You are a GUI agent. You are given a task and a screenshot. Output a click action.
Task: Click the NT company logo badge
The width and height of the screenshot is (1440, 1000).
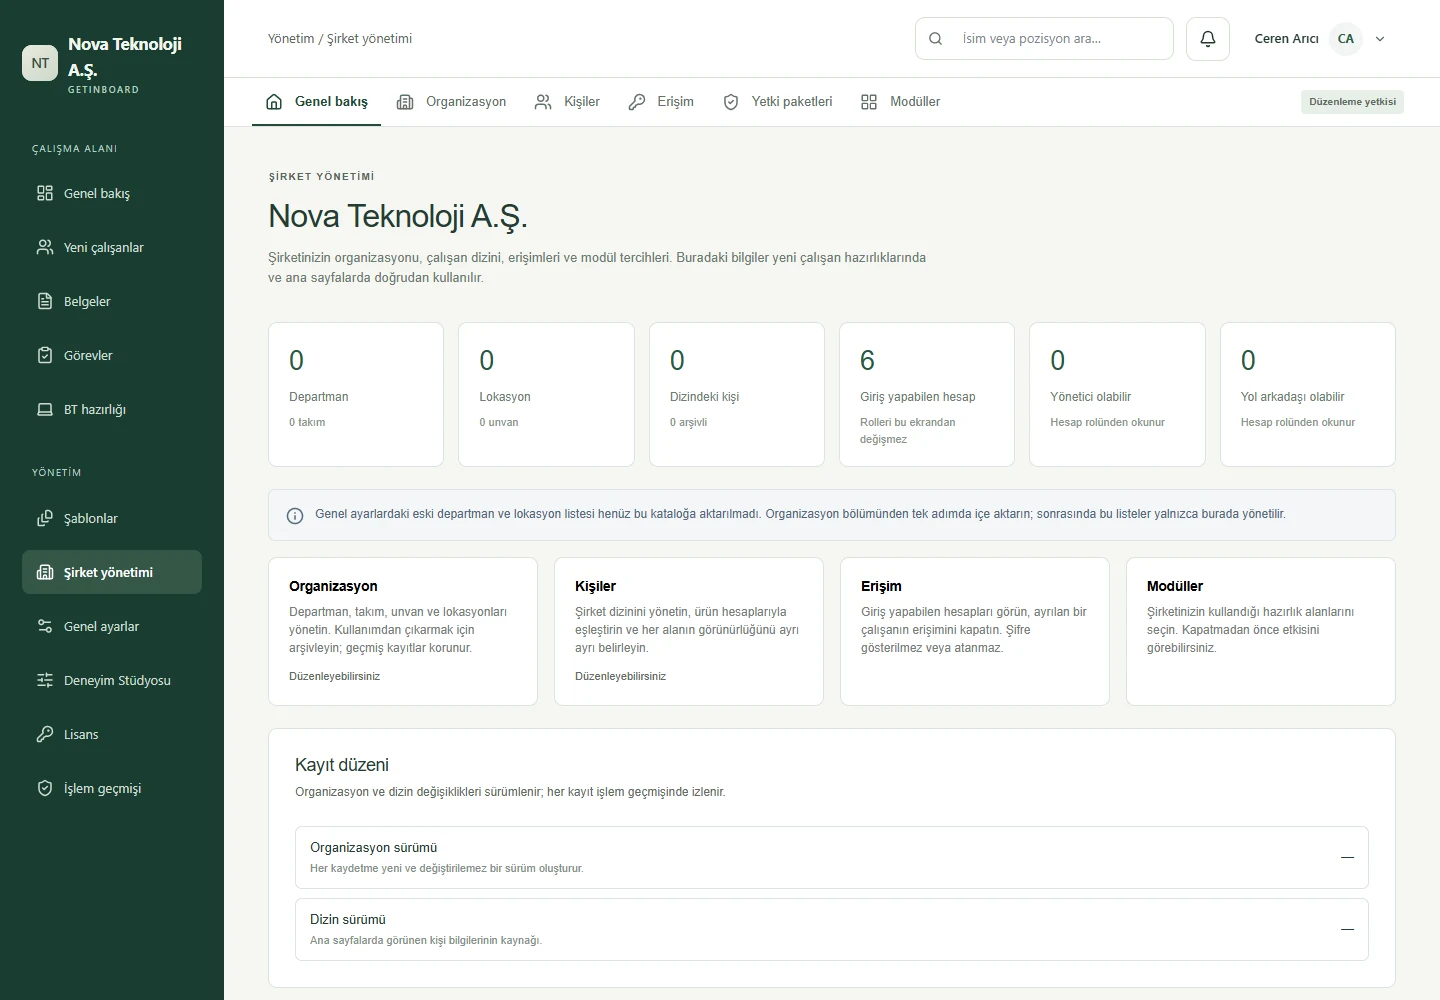pyautogui.click(x=40, y=63)
